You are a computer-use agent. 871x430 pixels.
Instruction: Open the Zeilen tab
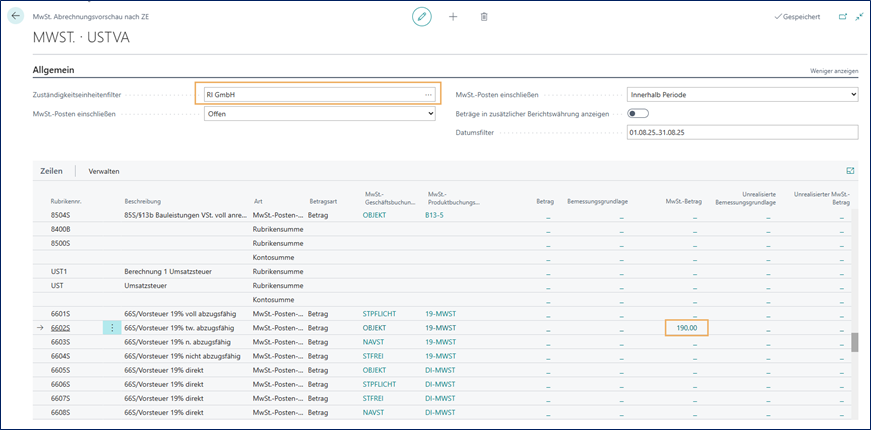click(x=51, y=171)
